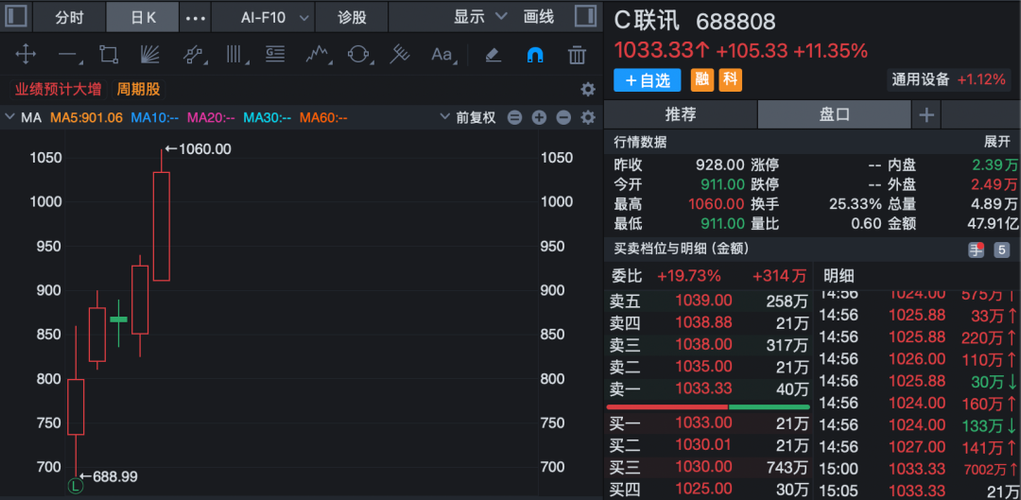Open the 显示 display dropdown
Screen dimensions: 1021x500
tap(481, 17)
